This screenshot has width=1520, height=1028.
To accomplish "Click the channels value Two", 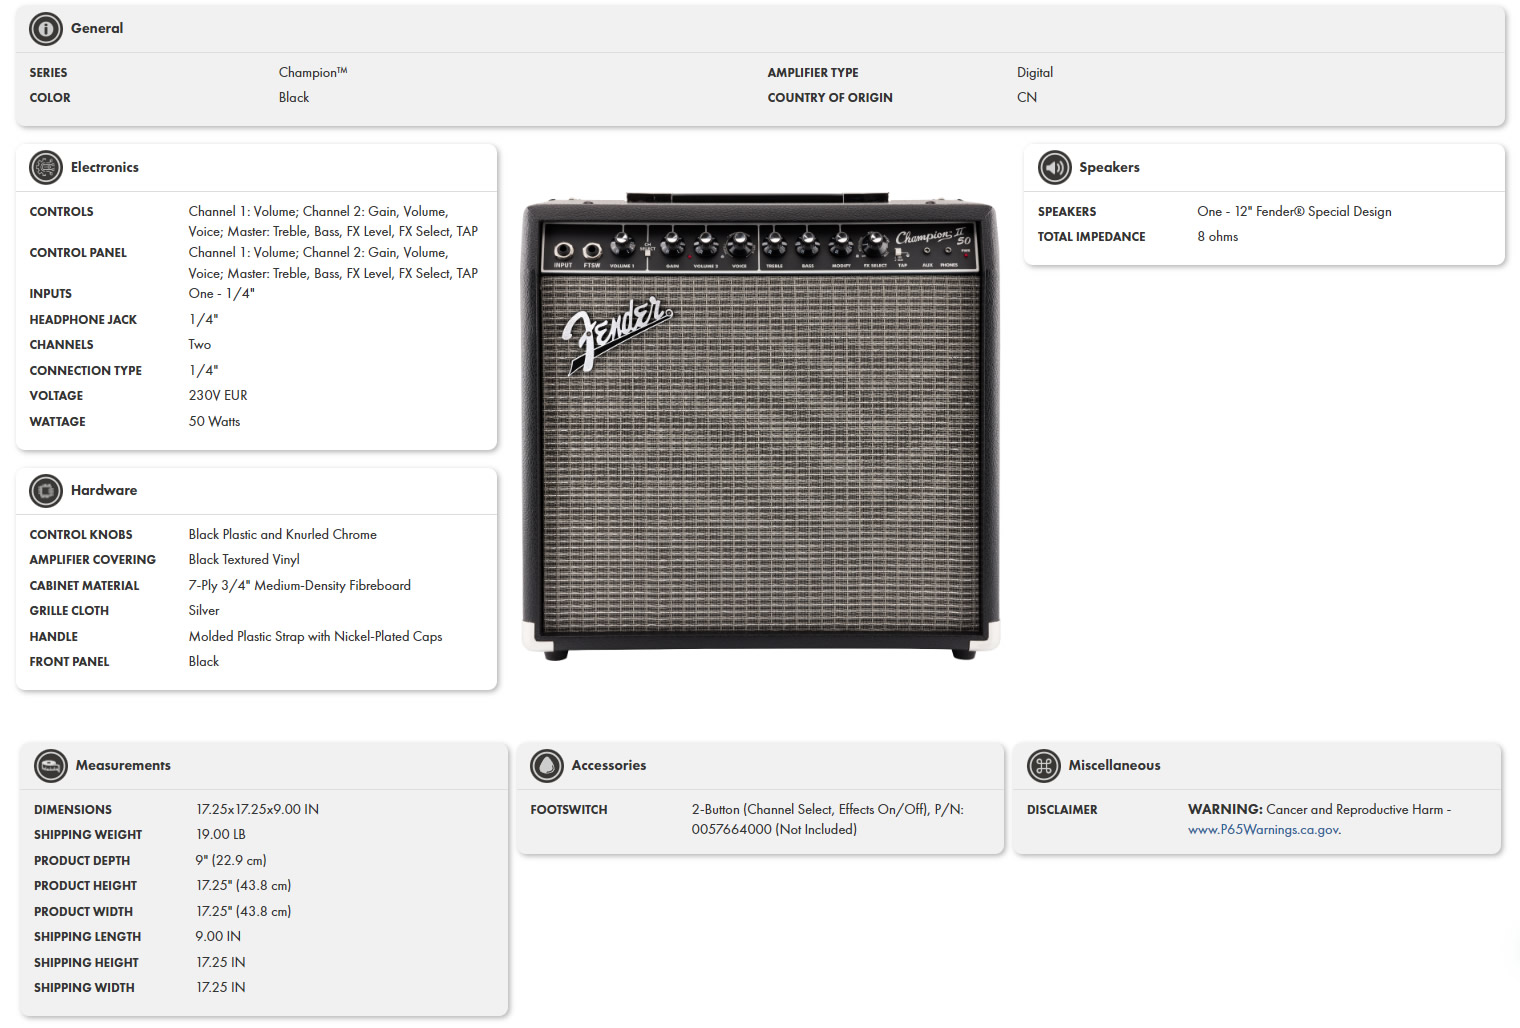I will pos(200,344).
